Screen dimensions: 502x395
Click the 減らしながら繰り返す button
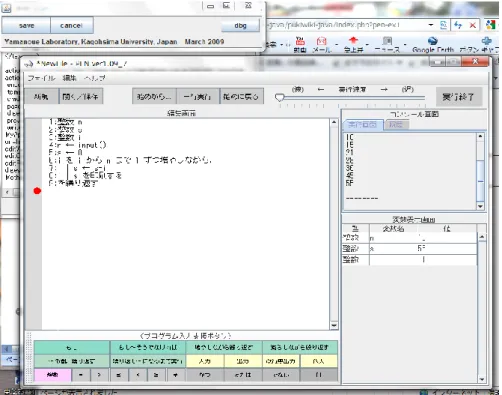click(300, 347)
